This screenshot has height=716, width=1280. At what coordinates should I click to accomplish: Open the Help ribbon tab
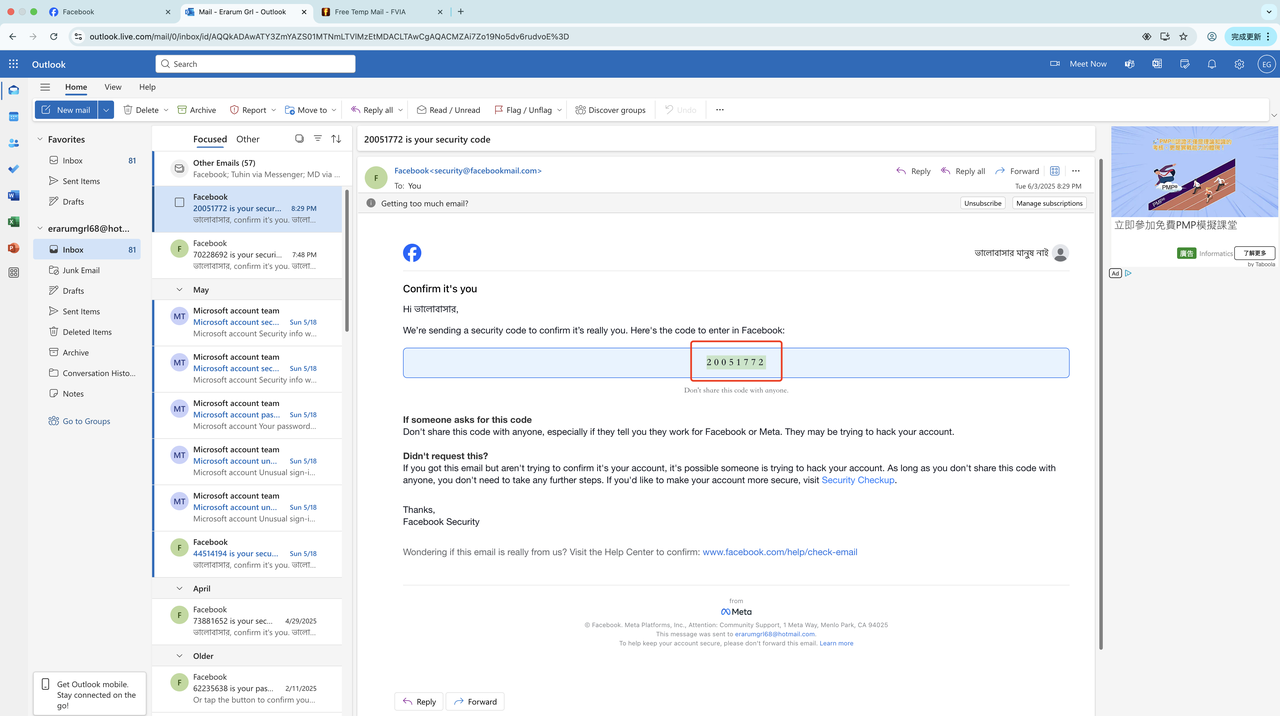pos(147,87)
